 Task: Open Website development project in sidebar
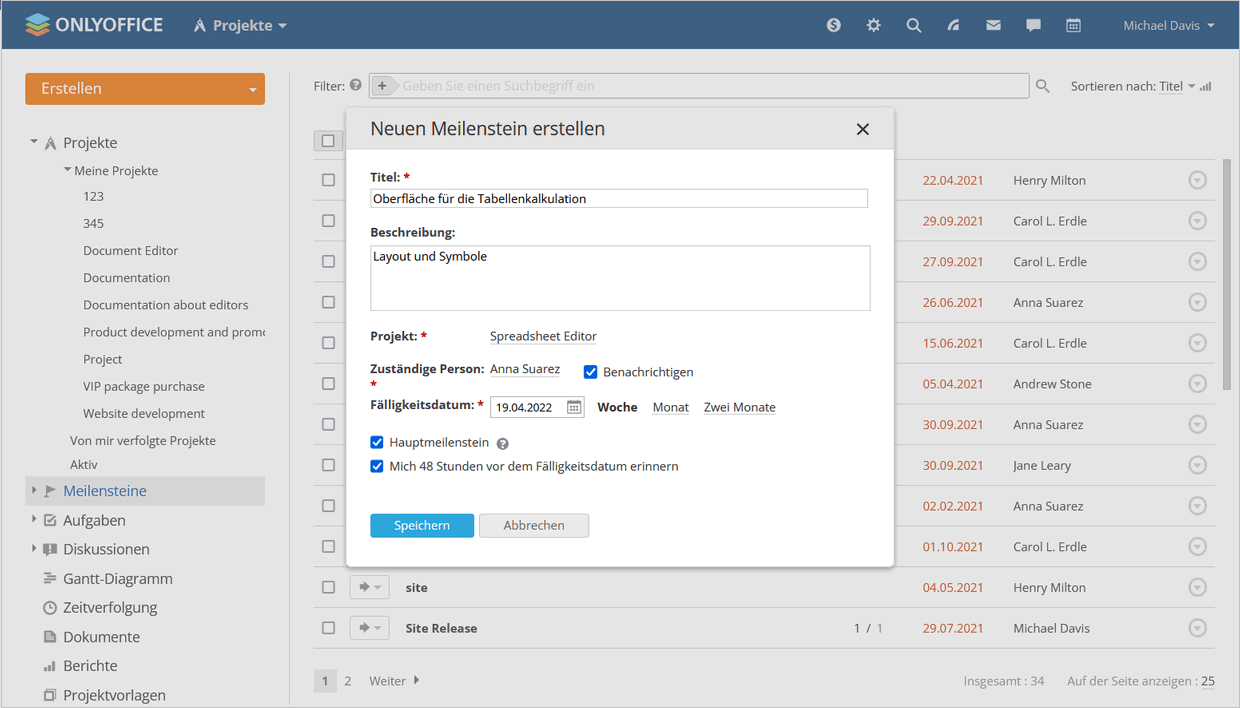point(144,413)
